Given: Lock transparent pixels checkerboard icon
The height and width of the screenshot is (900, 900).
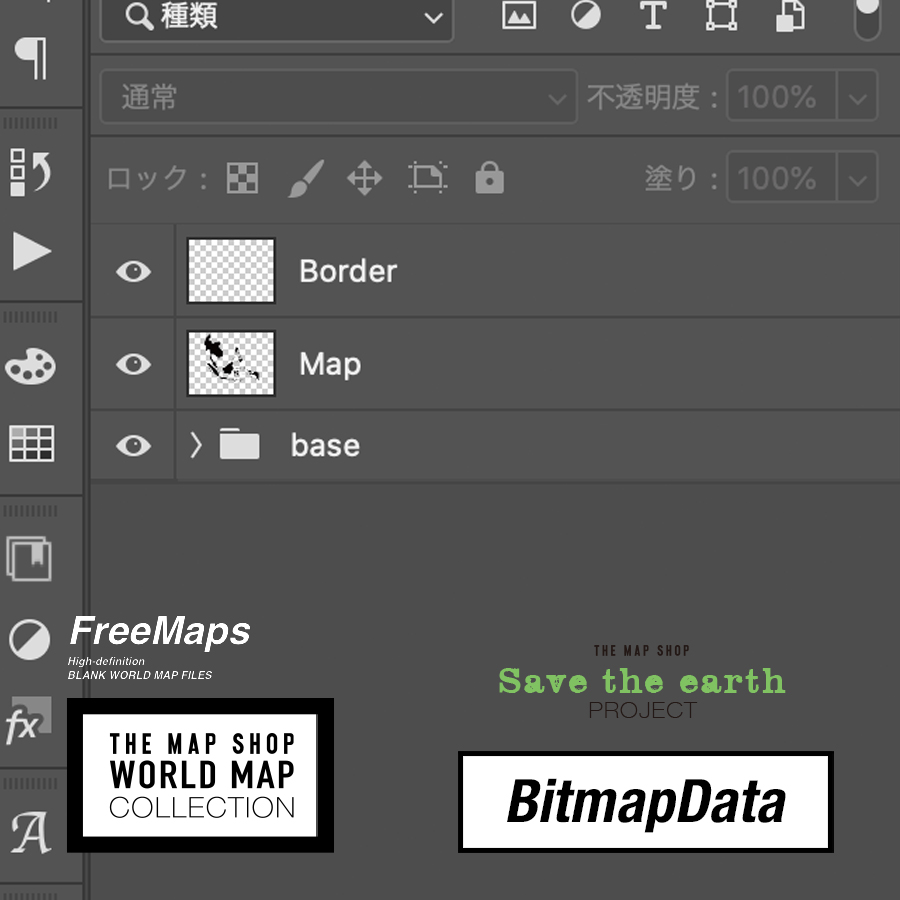Looking at the screenshot, I should tap(243, 178).
